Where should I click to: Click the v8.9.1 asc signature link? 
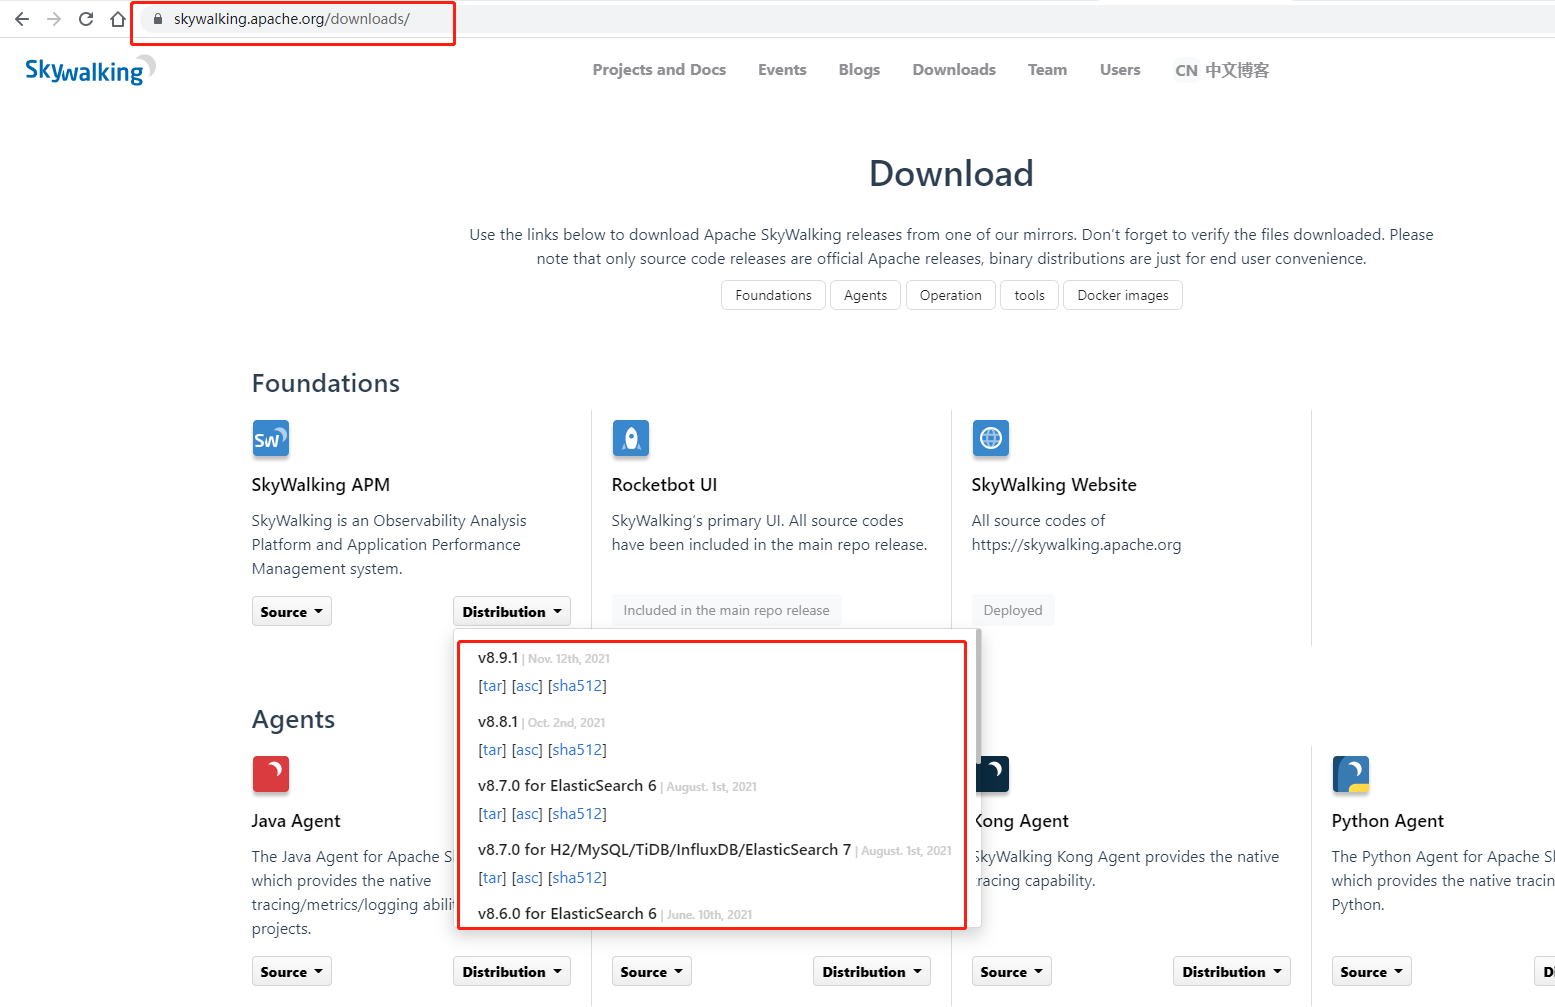tap(527, 686)
